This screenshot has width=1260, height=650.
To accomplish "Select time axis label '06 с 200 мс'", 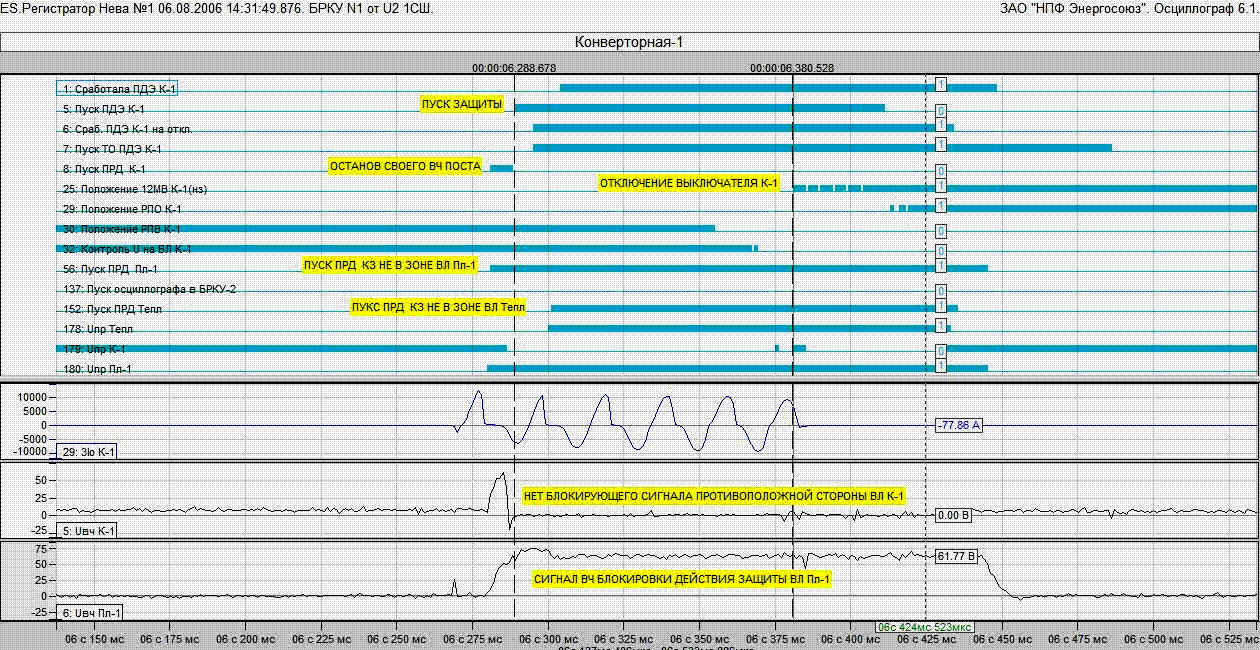I will [x=245, y=637].
